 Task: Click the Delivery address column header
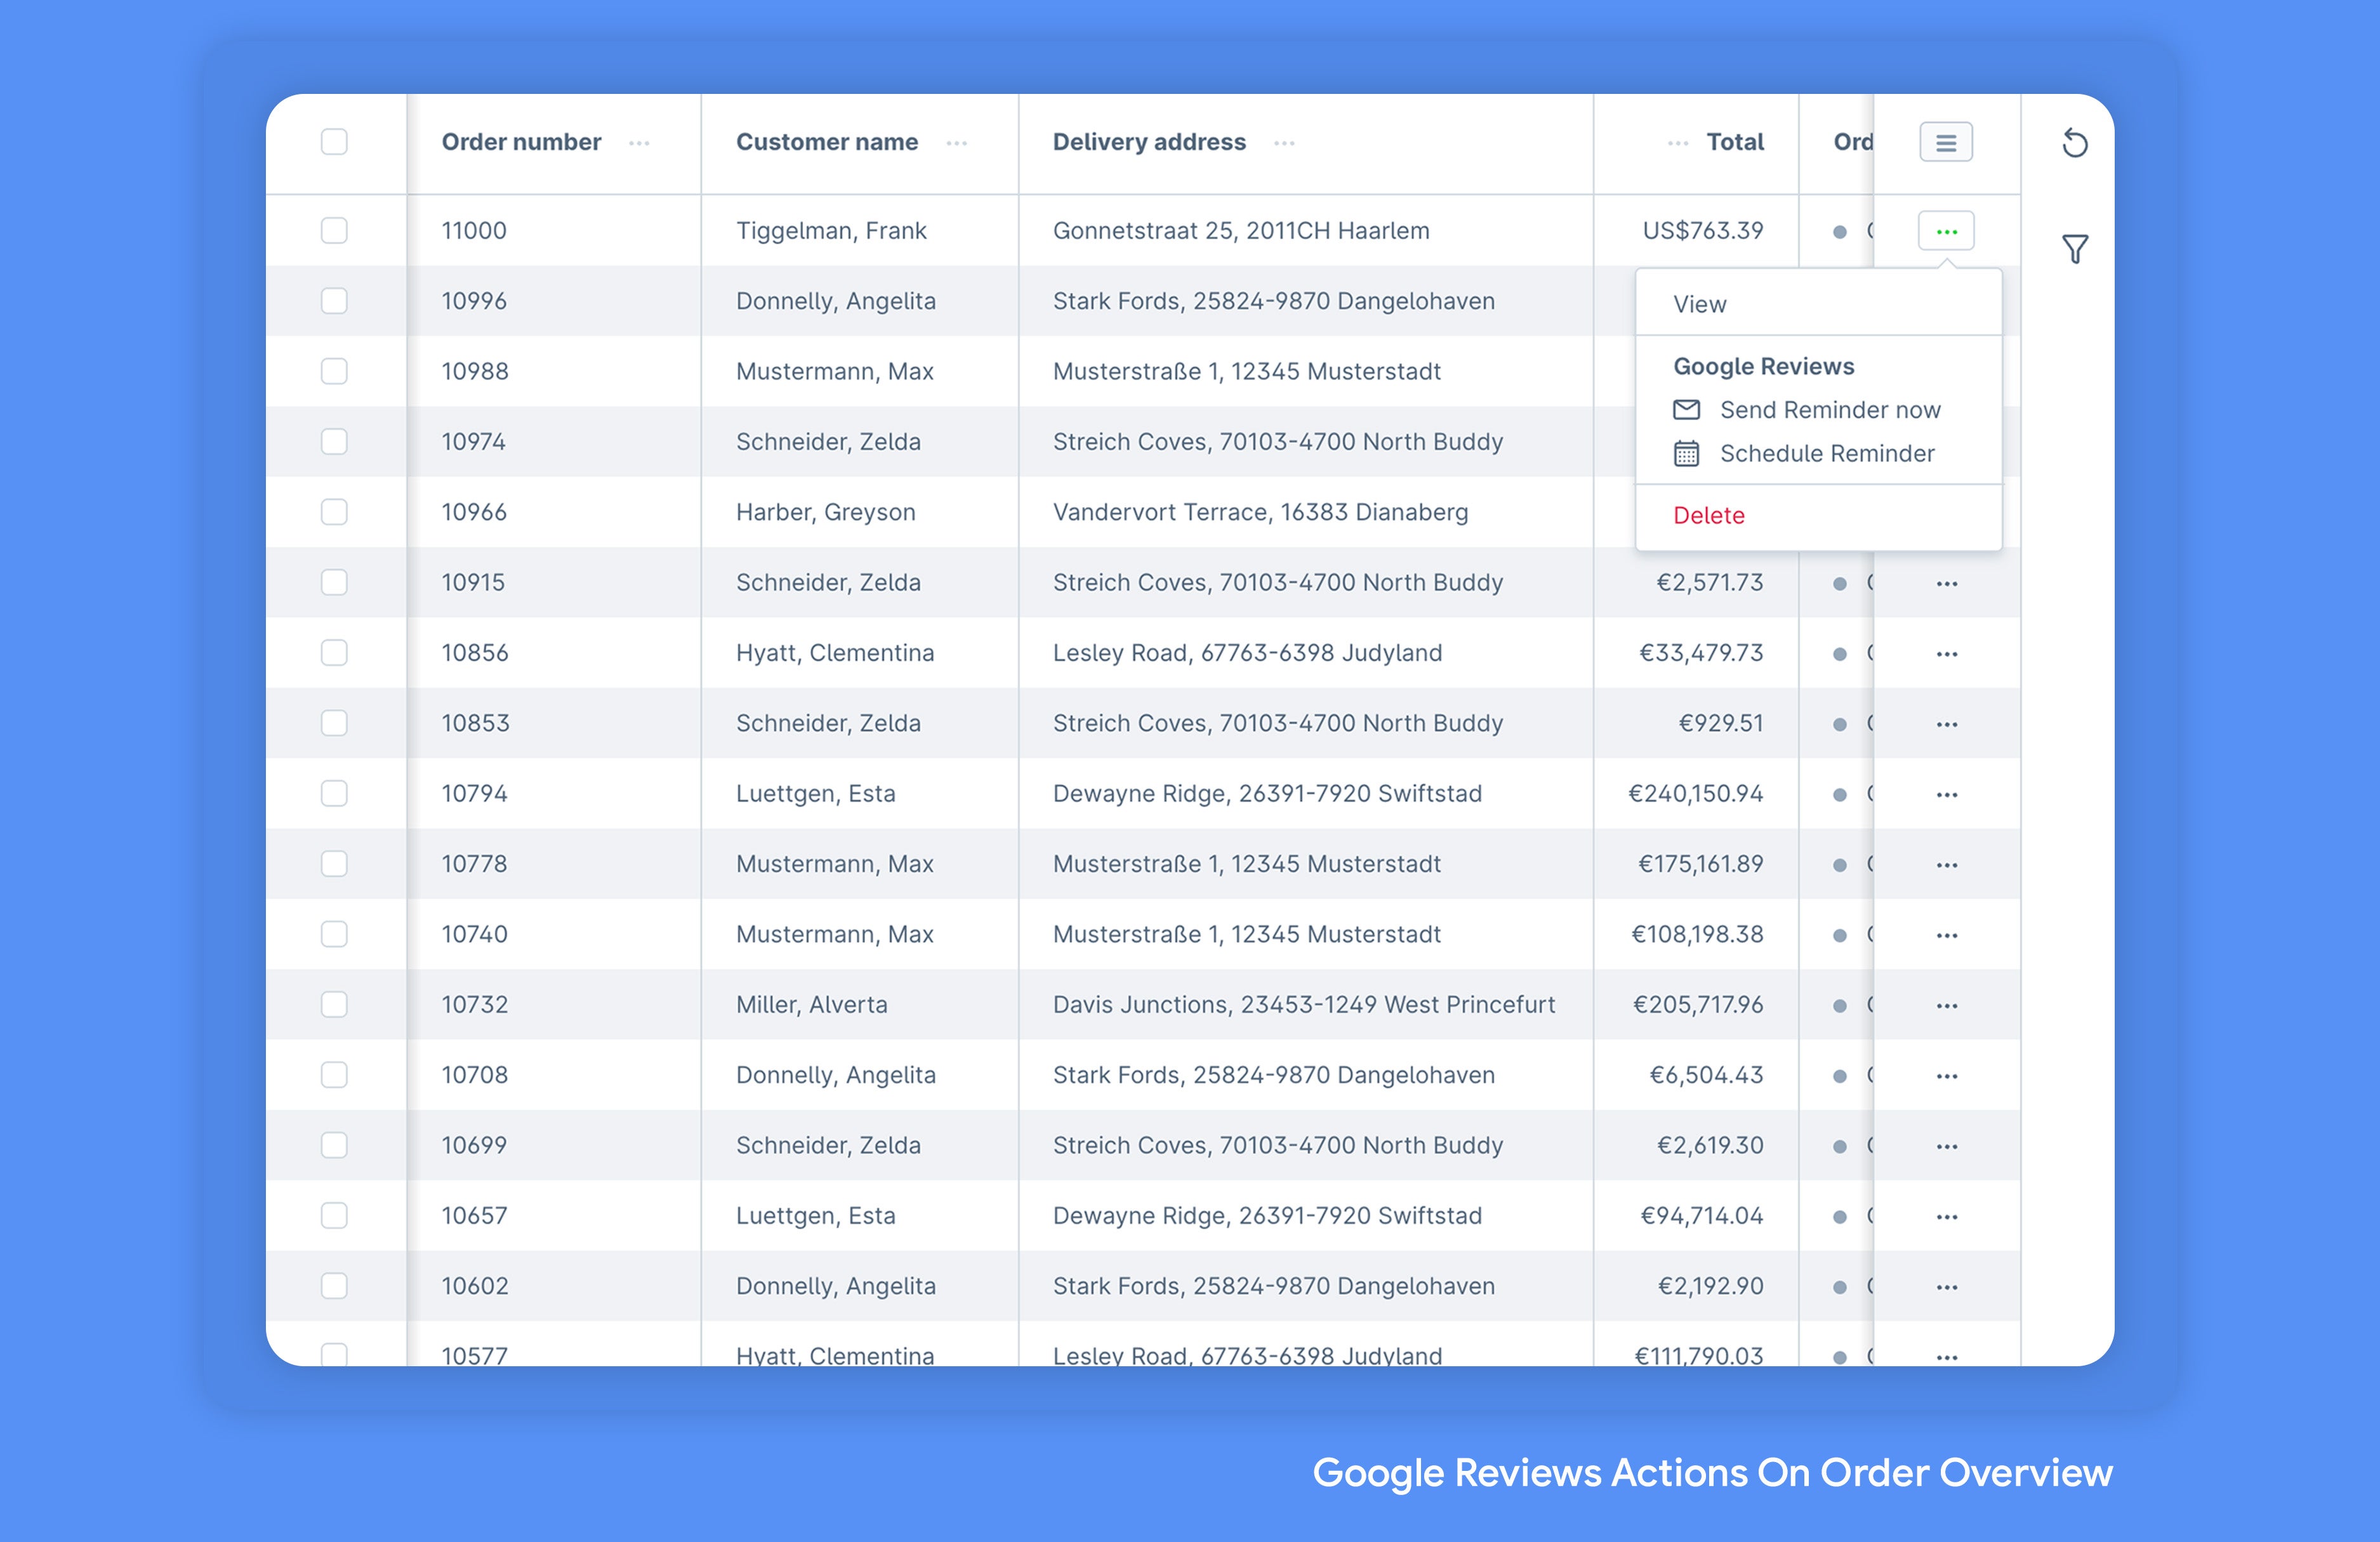click(1149, 142)
